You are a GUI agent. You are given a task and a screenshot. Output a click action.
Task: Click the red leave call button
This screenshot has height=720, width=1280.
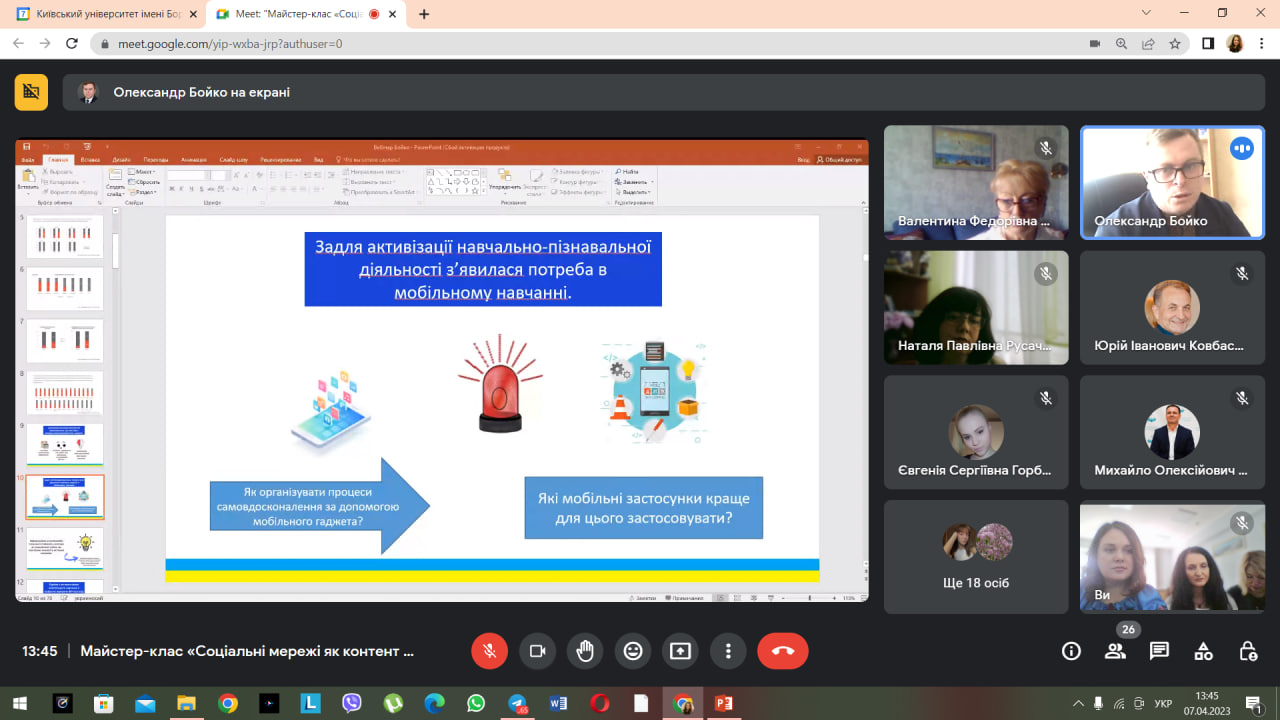(x=782, y=651)
